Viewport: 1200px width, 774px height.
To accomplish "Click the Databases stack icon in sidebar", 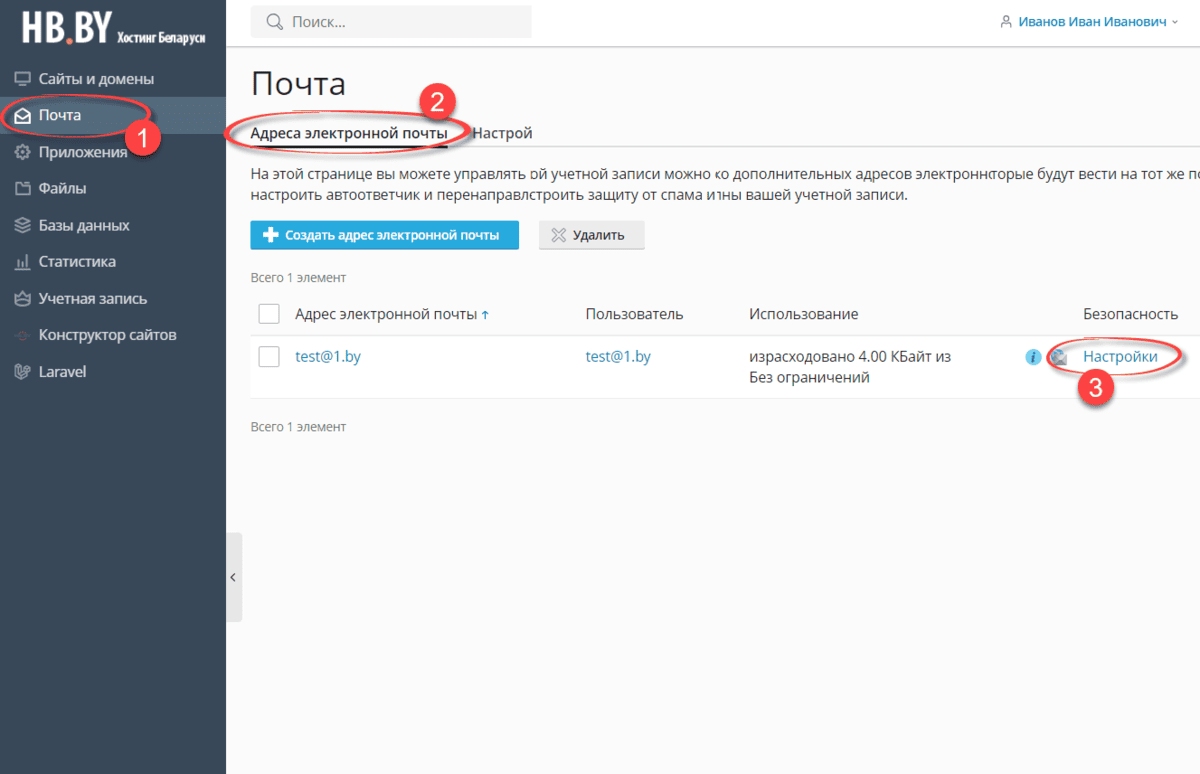I will pyautogui.click(x=22, y=225).
